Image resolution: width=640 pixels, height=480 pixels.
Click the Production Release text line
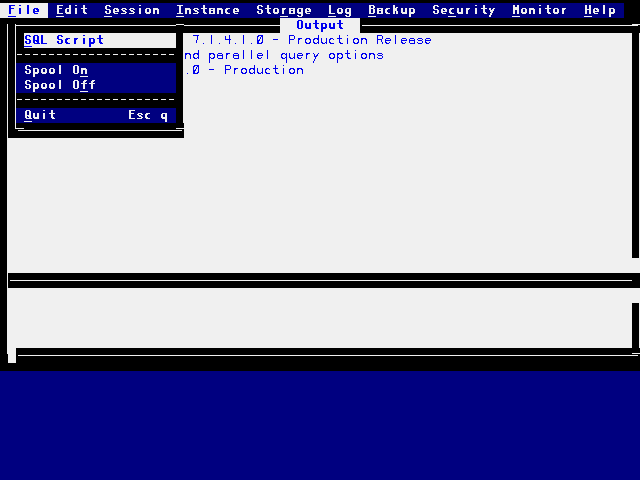312,40
